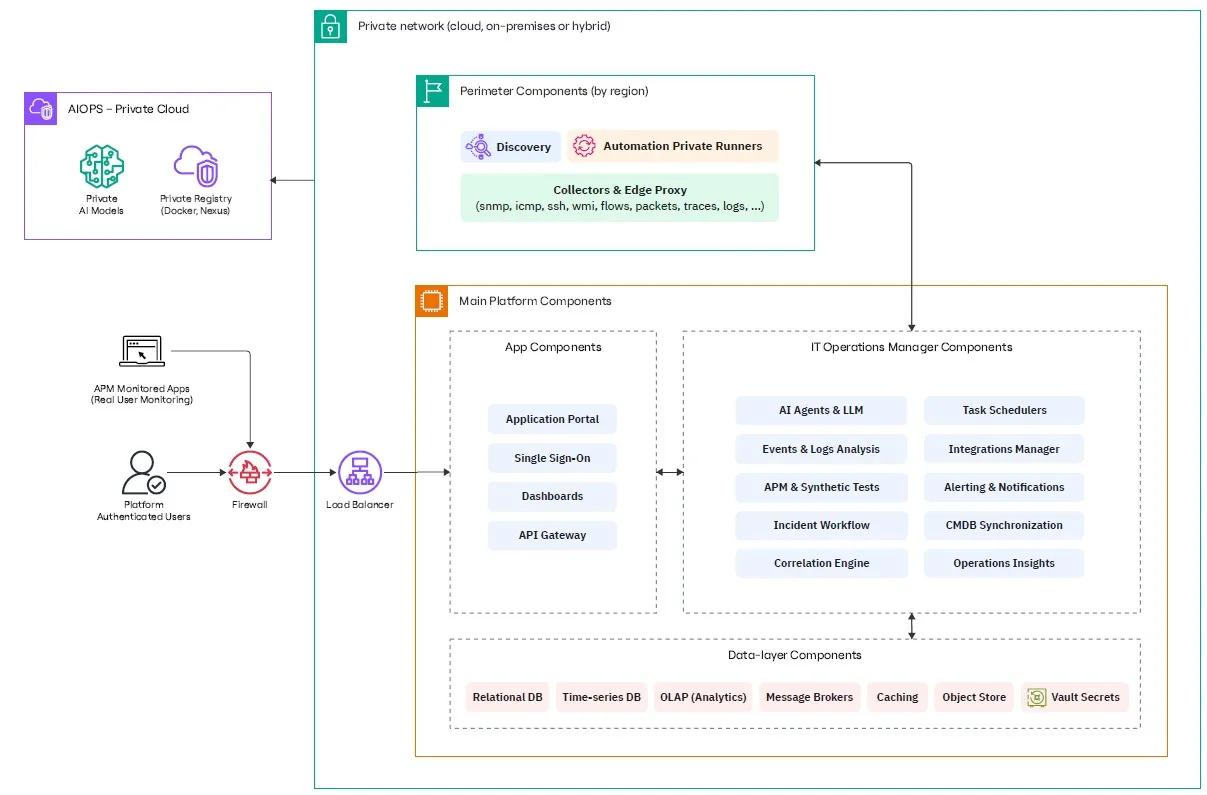
Task: Open the Incident Workflow component
Action: [x=821, y=525]
